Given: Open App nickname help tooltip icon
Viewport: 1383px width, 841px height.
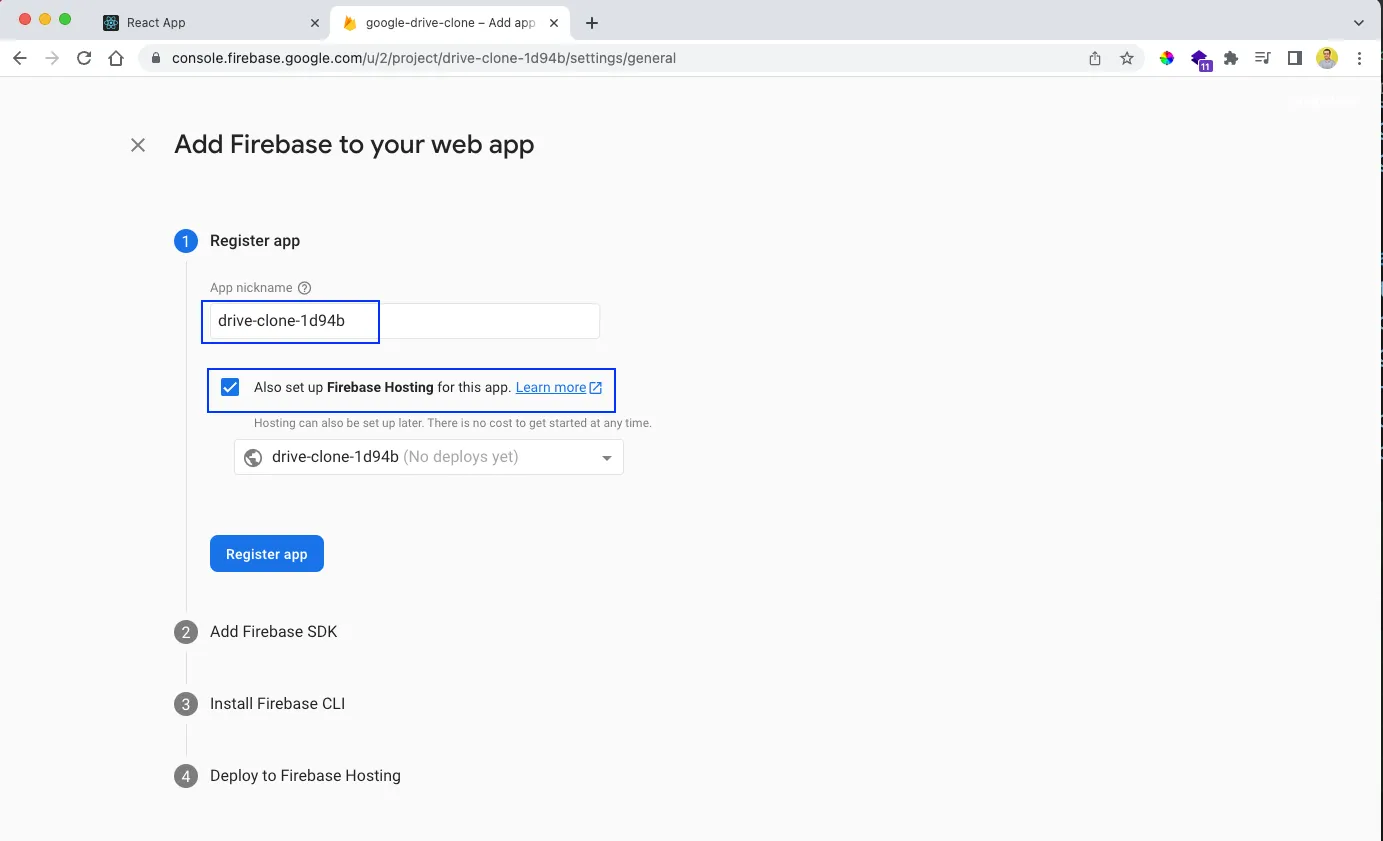Looking at the screenshot, I should 305,288.
